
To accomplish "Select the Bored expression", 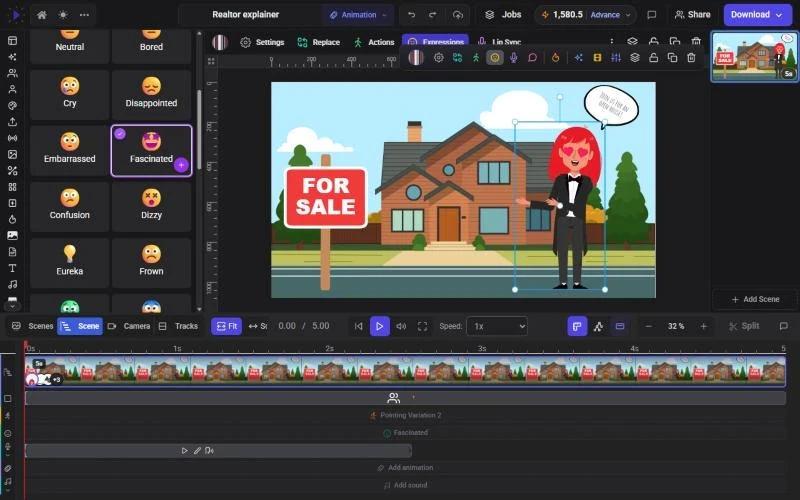I will 152,45.
